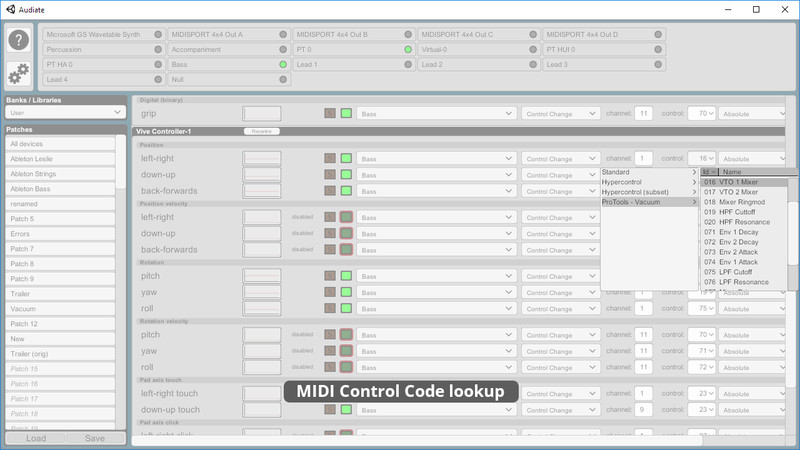Choose 019 HPF Cutoff control
800x450 pixels.
[x=744, y=212]
